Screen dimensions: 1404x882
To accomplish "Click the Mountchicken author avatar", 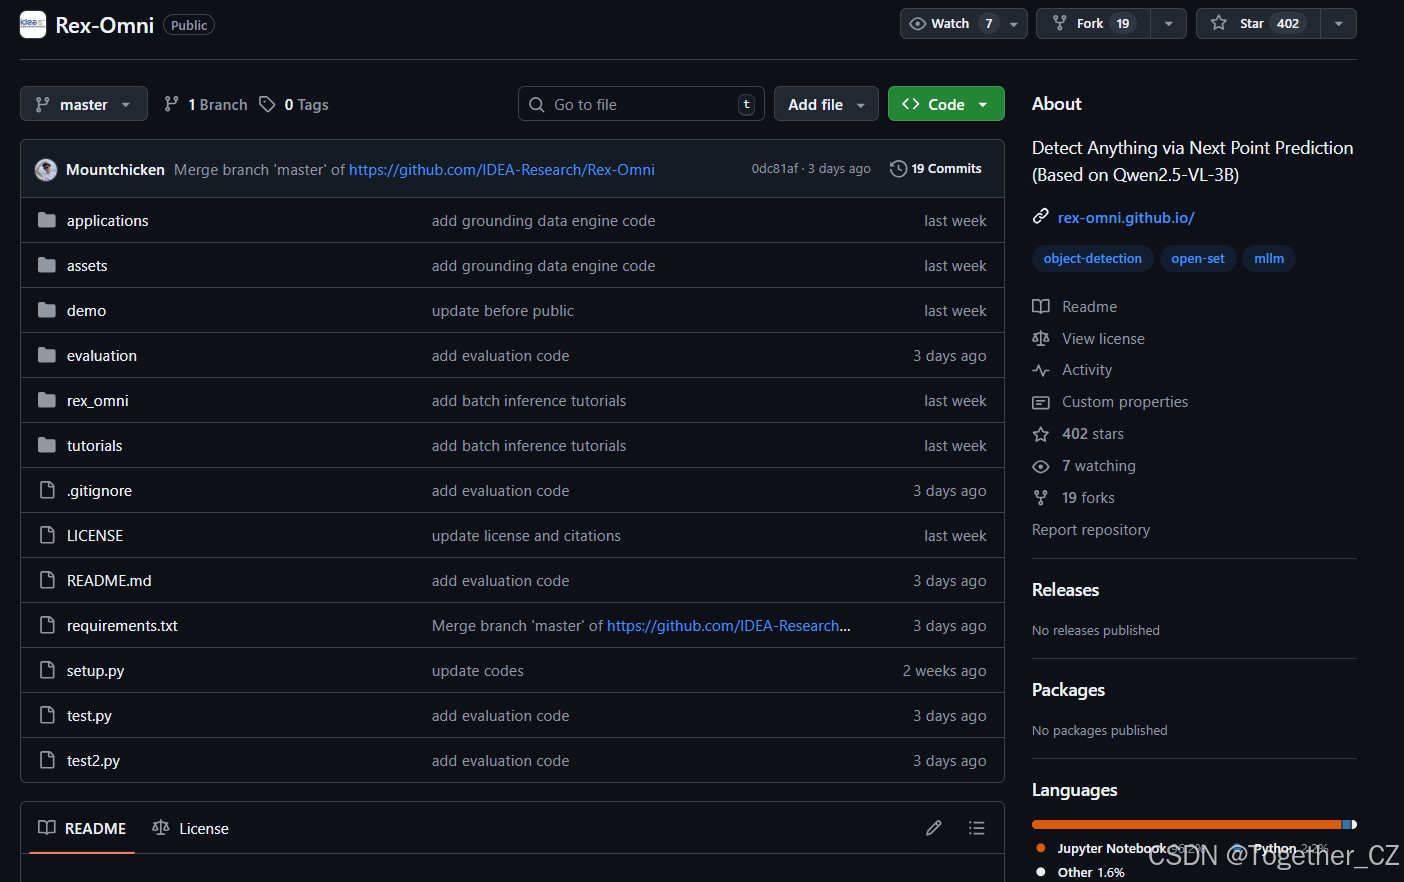I will pos(46,170).
